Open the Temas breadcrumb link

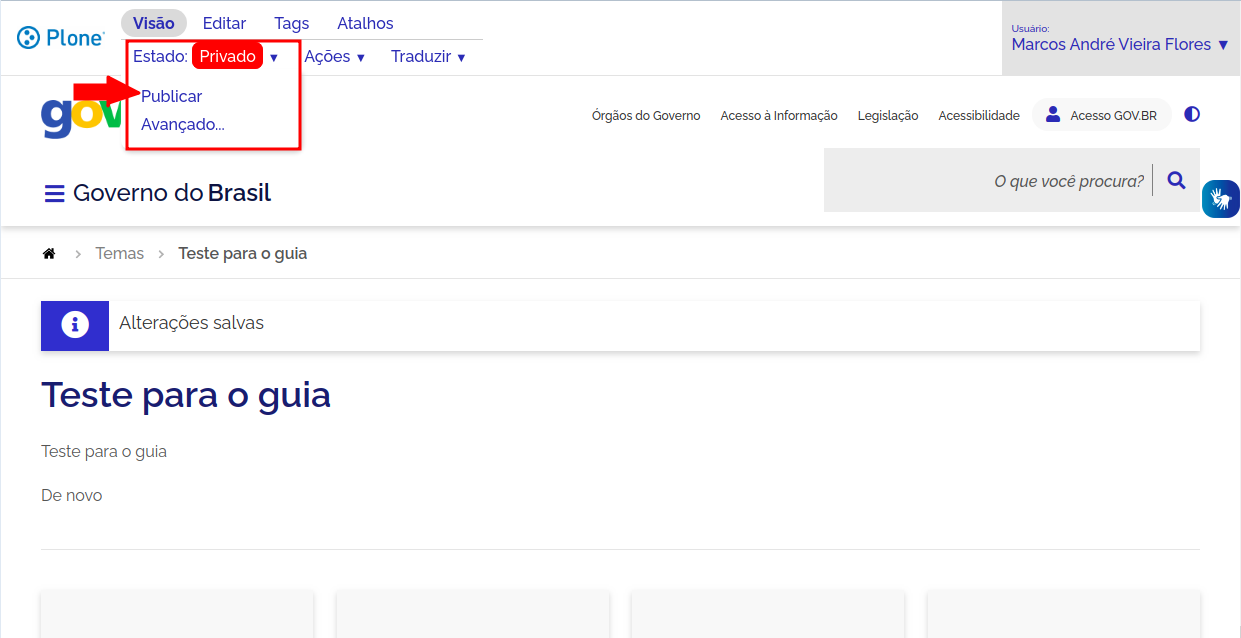119,253
